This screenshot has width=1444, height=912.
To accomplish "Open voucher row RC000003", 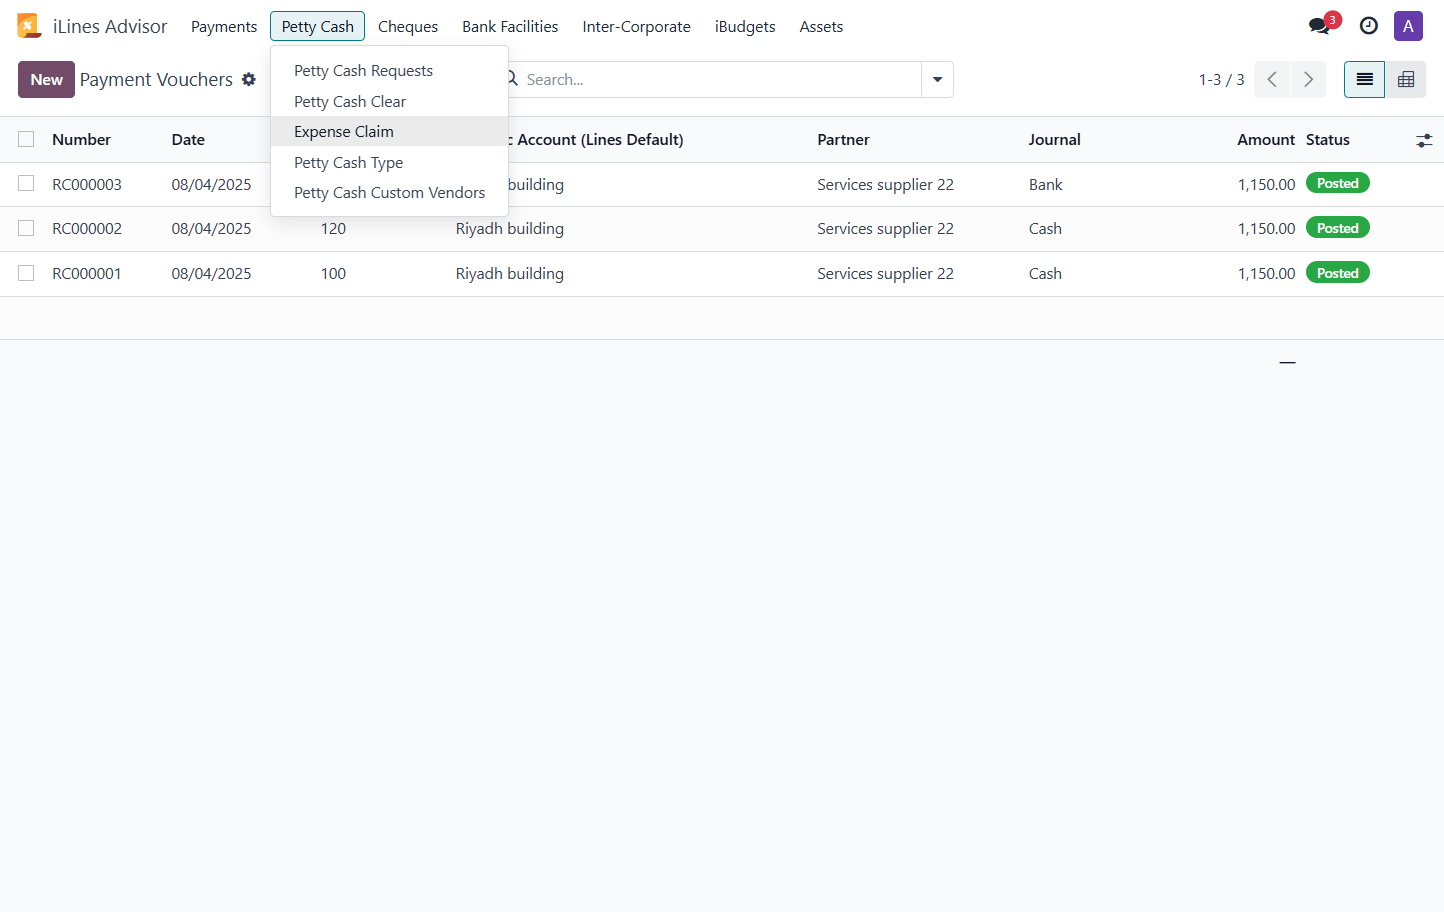I will click(x=722, y=184).
